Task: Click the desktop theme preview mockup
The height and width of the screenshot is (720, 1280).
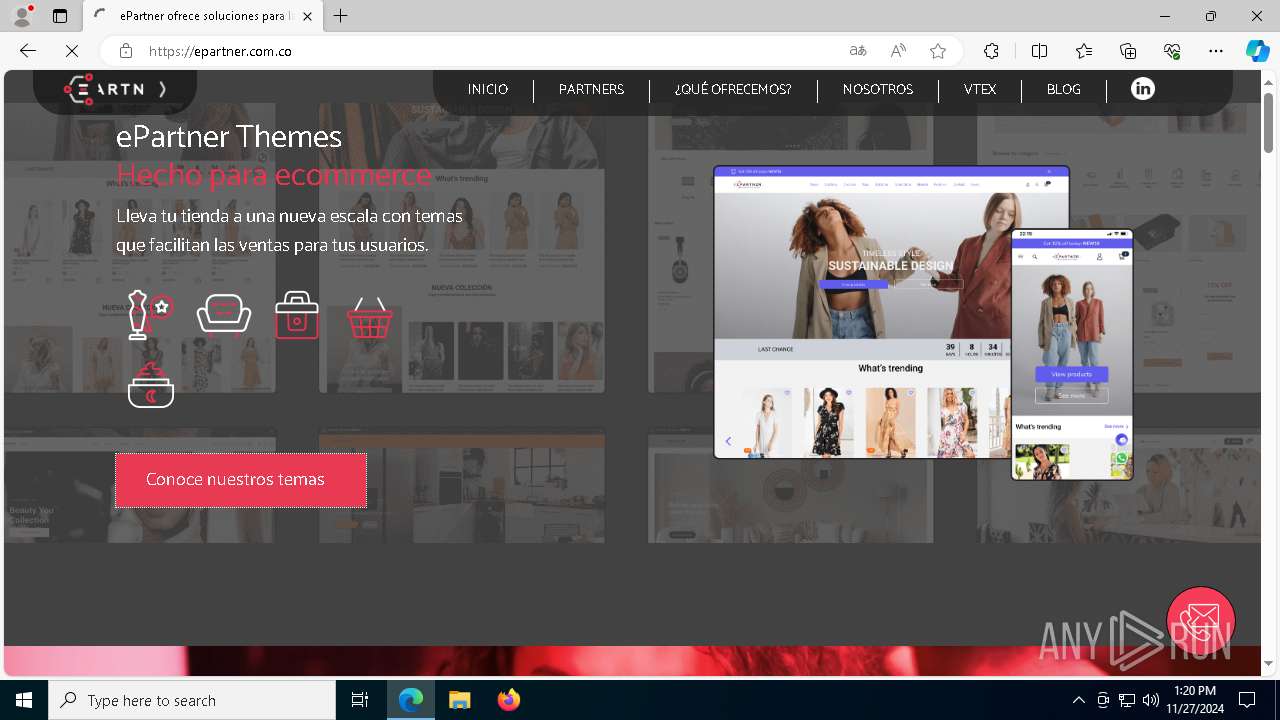Action: (862, 312)
